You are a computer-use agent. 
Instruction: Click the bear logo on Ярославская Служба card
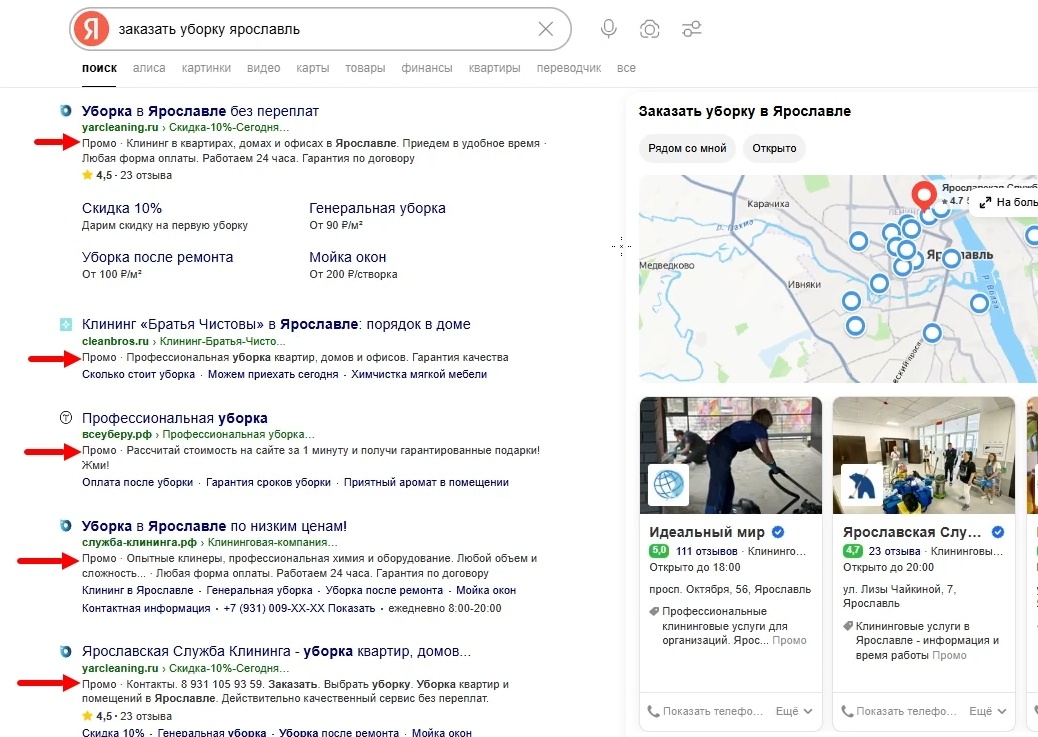click(x=861, y=485)
